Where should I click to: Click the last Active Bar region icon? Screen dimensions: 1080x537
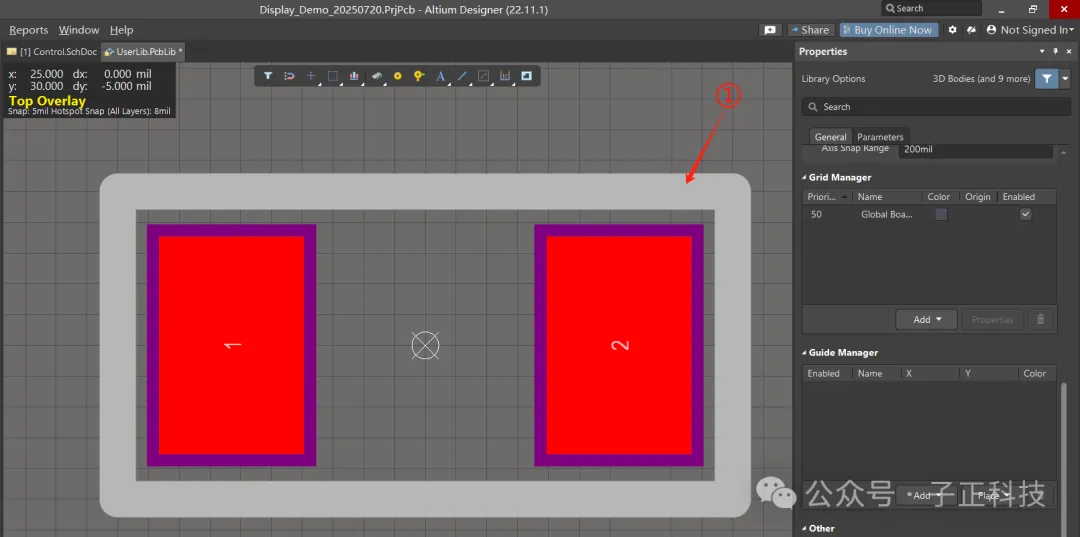[x=526, y=76]
